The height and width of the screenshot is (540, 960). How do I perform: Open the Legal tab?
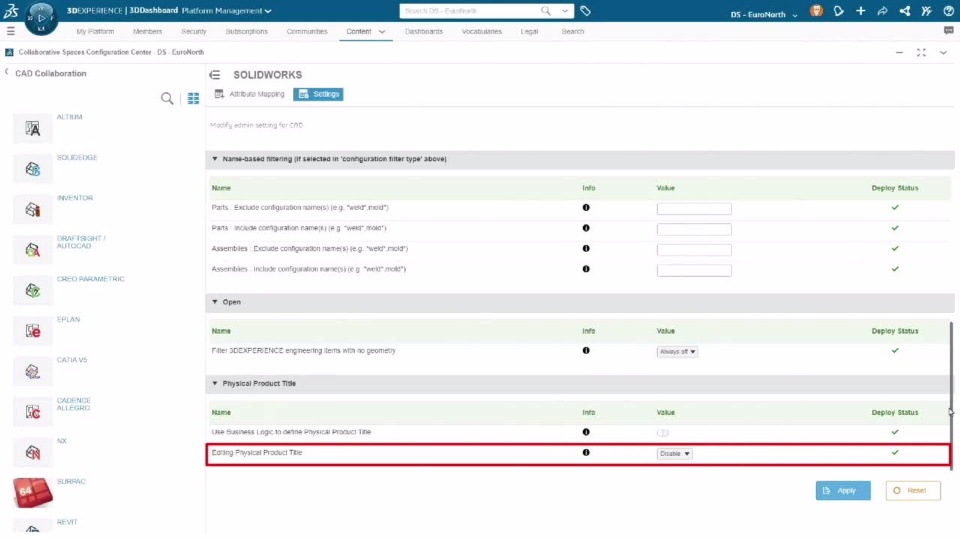click(x=529, y=31)
